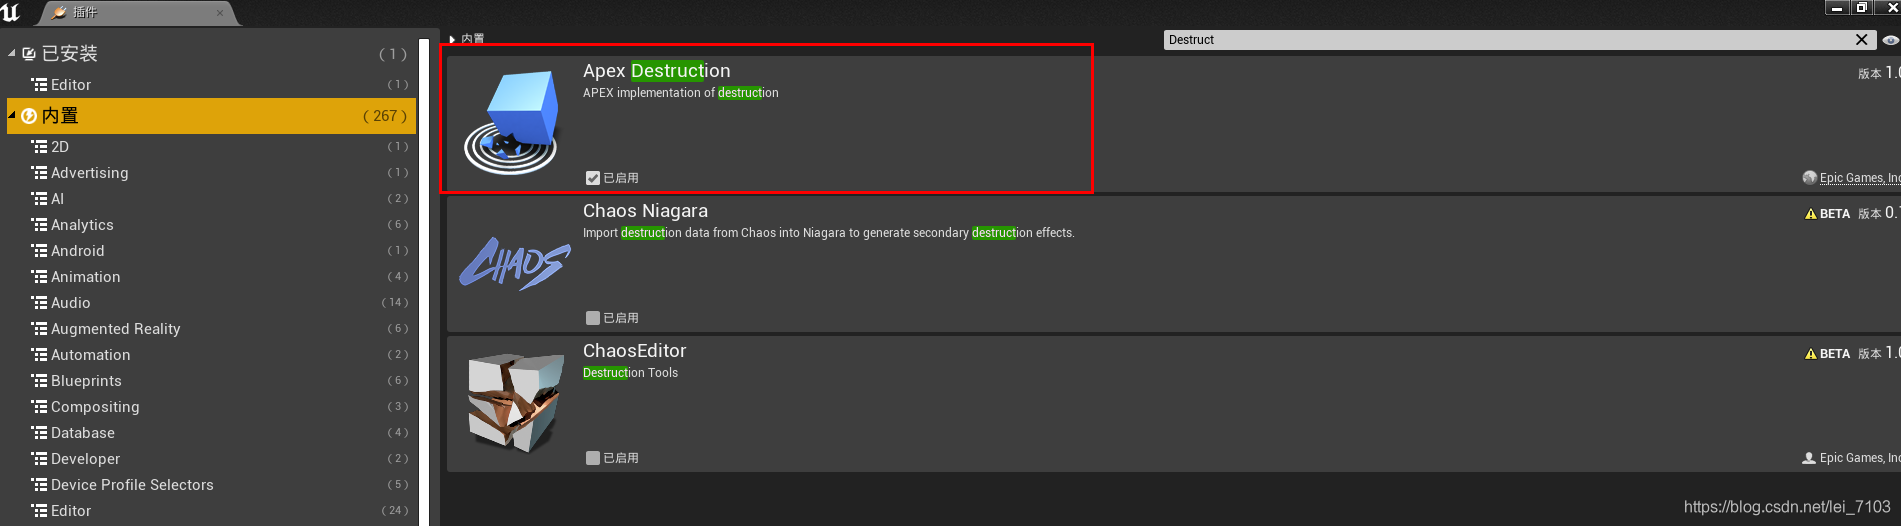Viewport: 1901px width, 526px height.
Task: Click the sidebar vertical scrollbar
Action: [424, 280]
